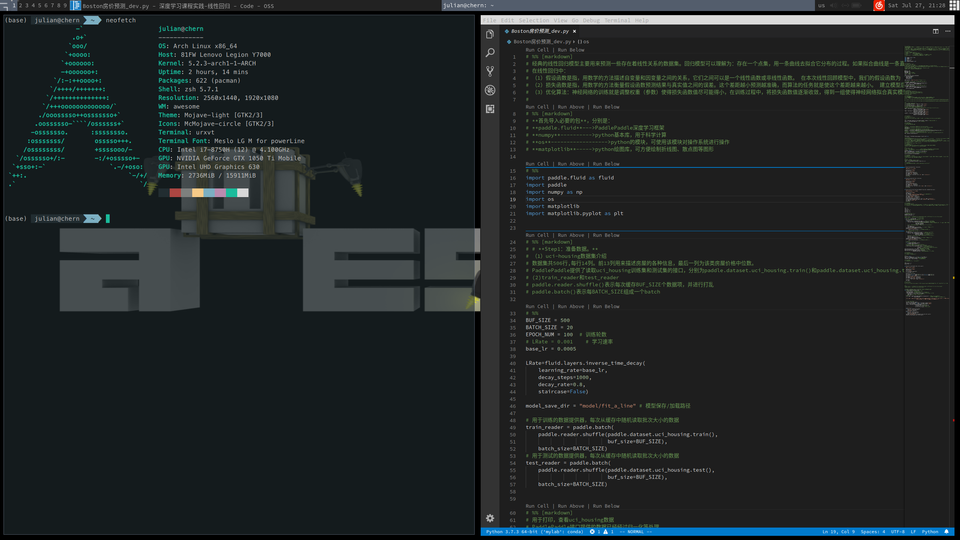
Task: Open the Search view in activity bar
Action: (490, 53)
